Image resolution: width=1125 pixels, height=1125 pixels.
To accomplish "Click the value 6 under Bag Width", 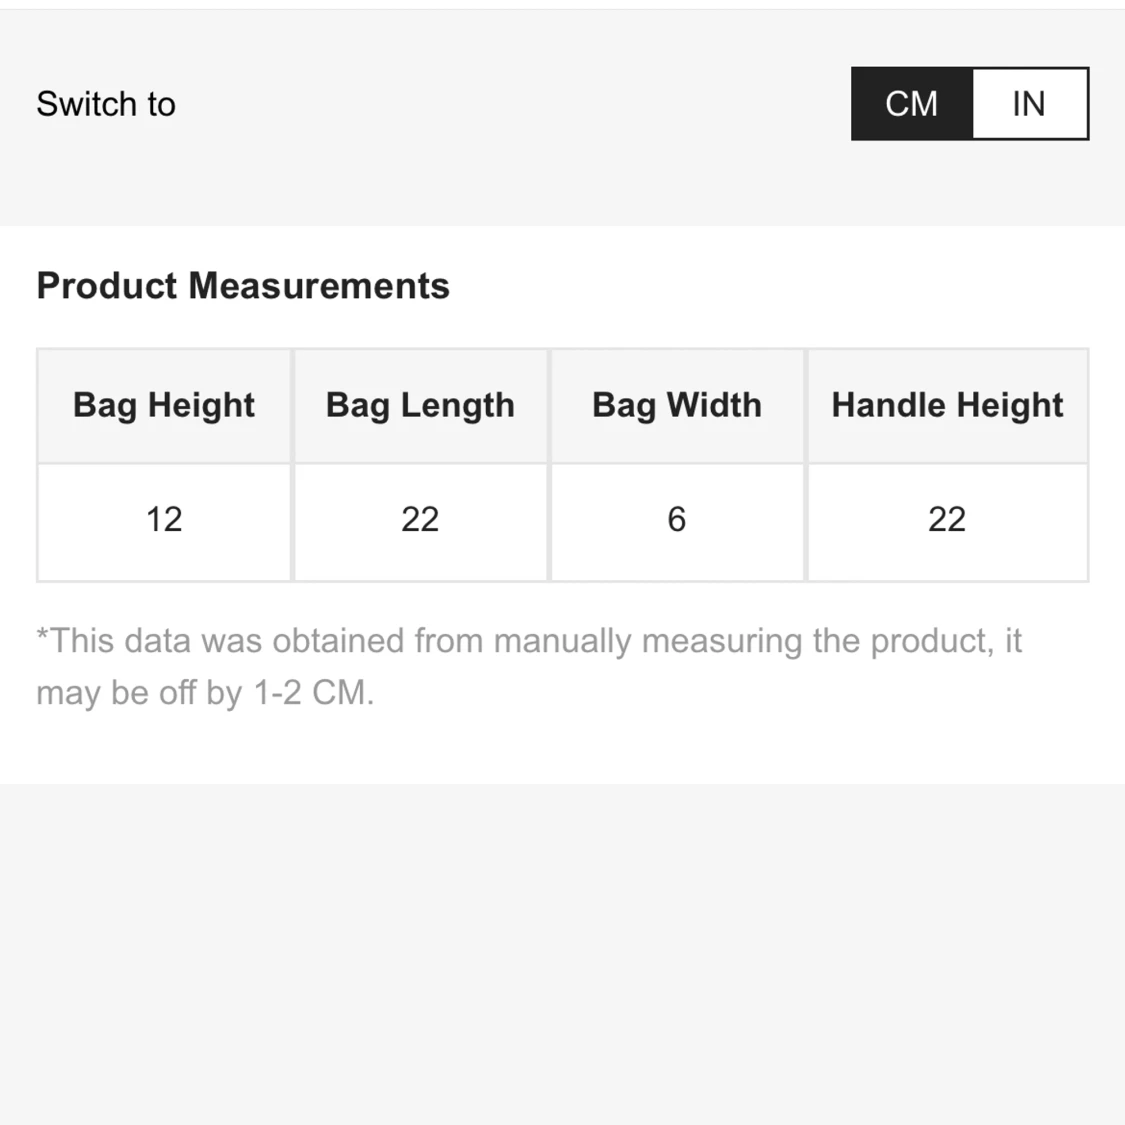I will pos(677,519).
